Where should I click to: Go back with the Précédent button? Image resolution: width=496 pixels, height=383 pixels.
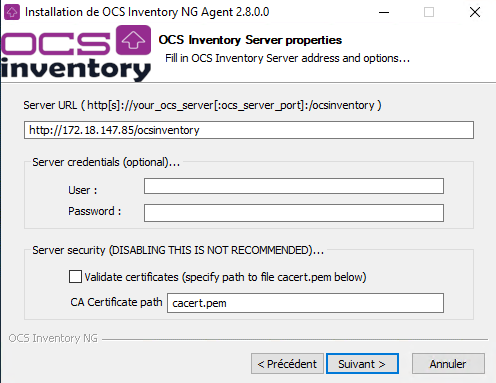287,364
